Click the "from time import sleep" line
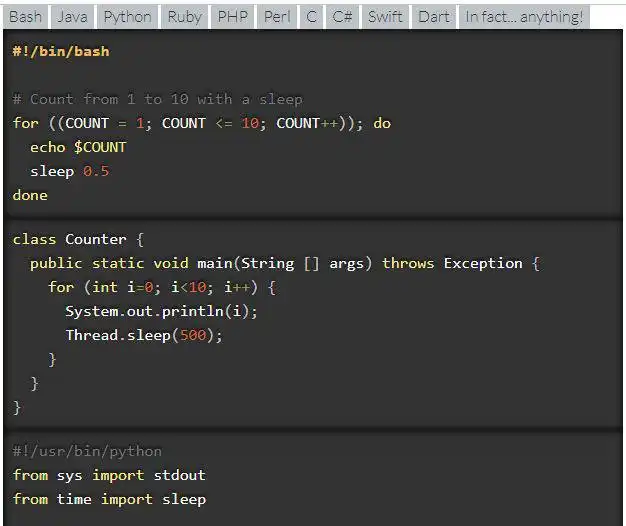 tap(109, 499)
